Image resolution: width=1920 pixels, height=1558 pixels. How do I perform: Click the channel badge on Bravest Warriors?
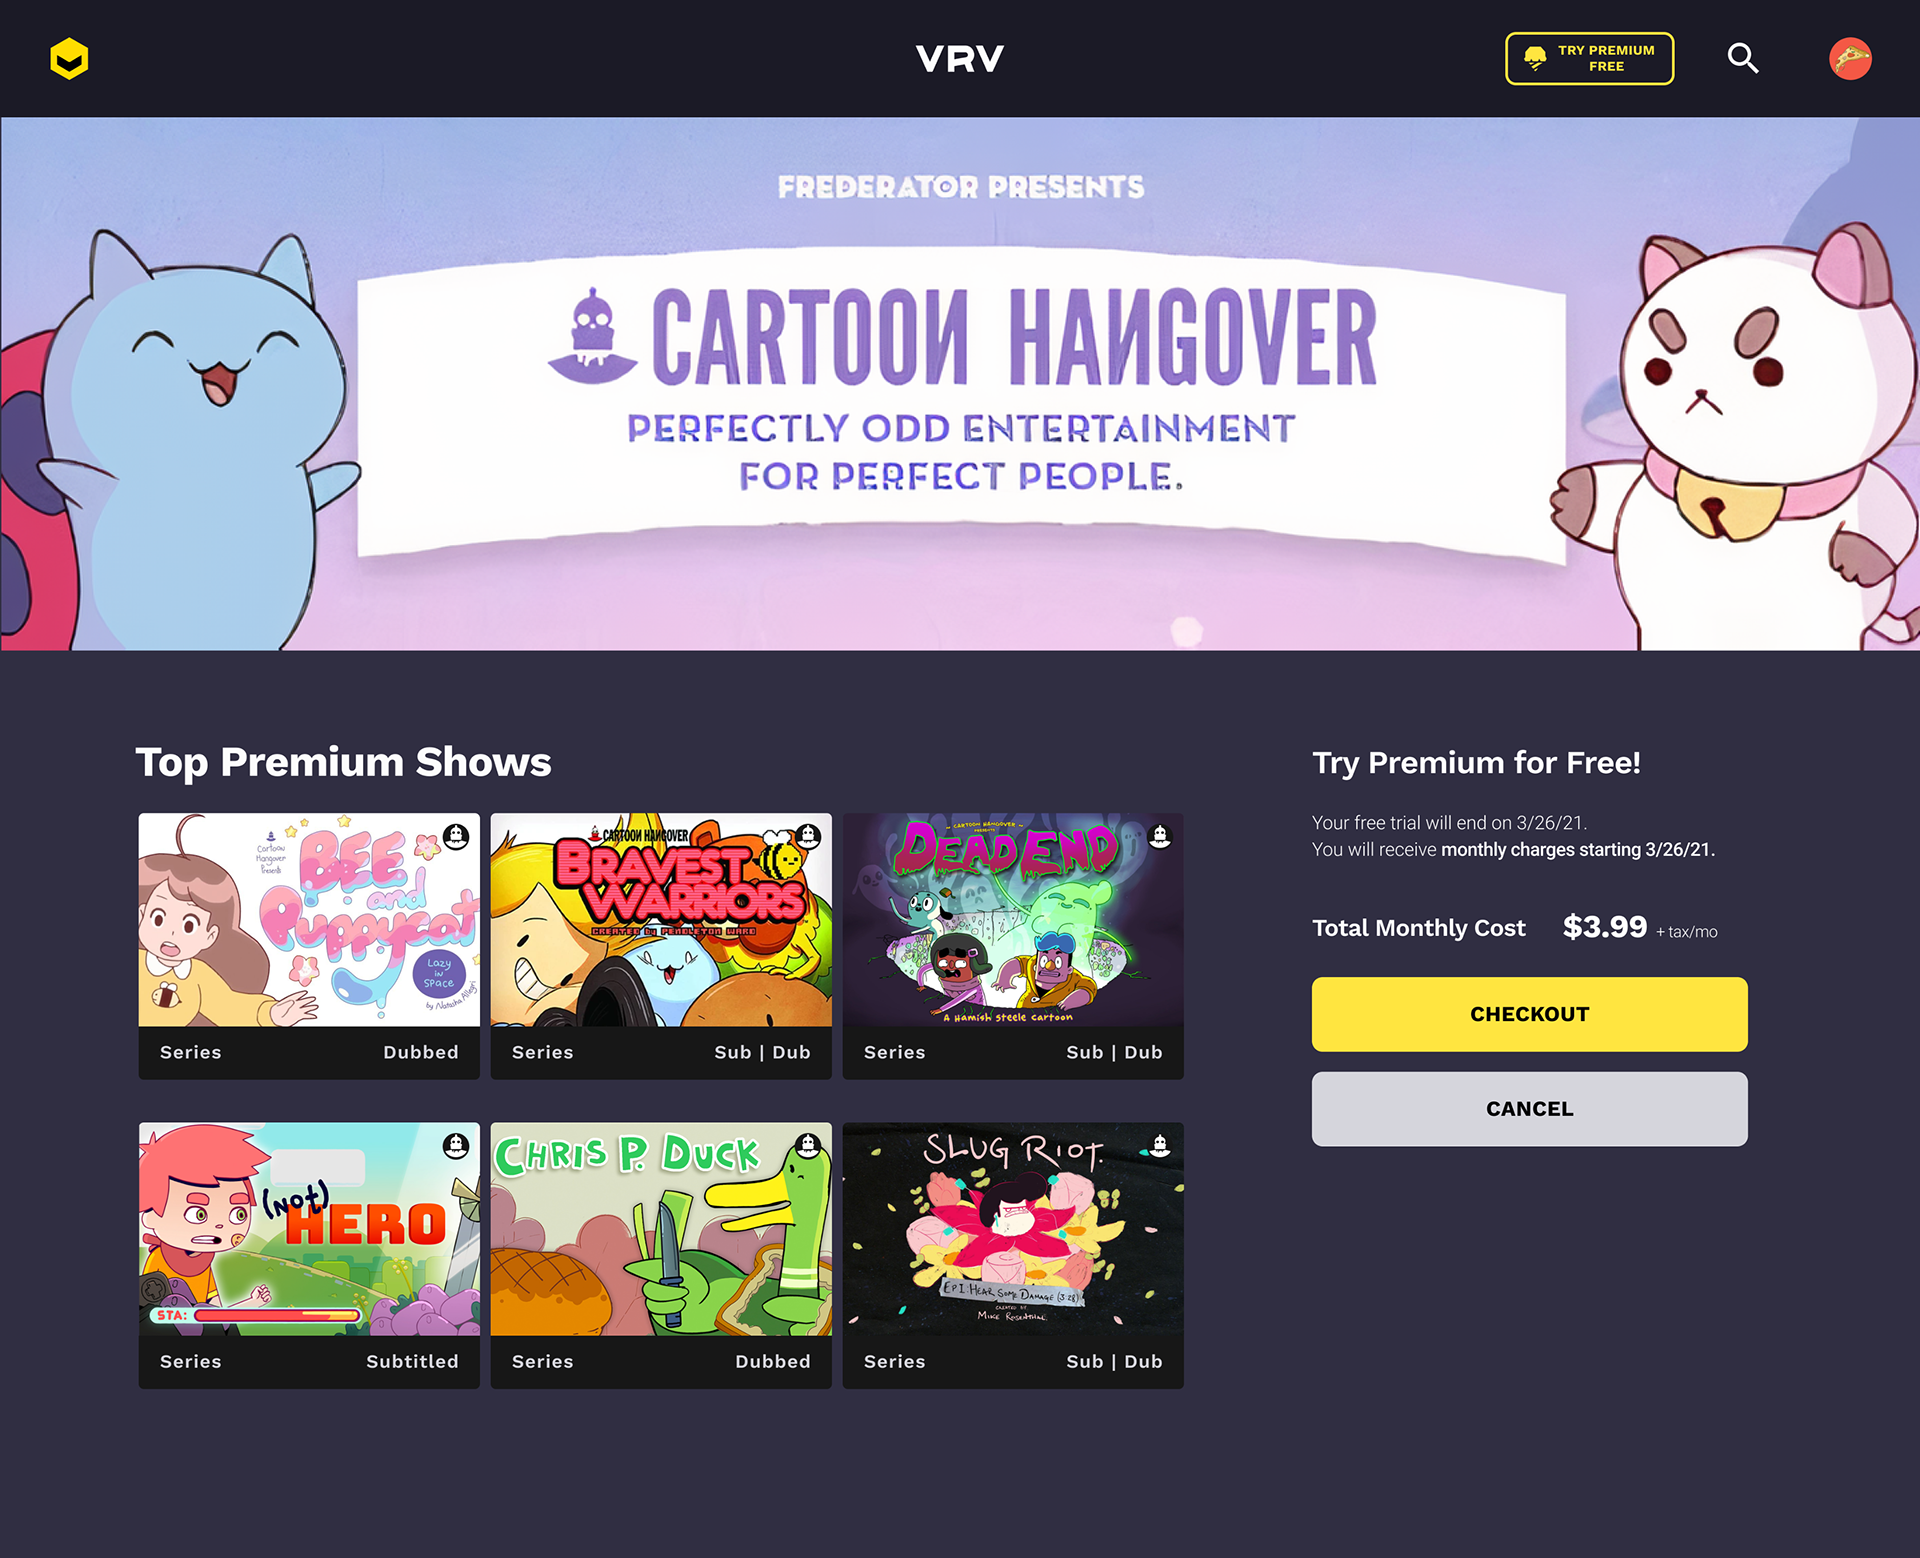[x=808, y=836]
